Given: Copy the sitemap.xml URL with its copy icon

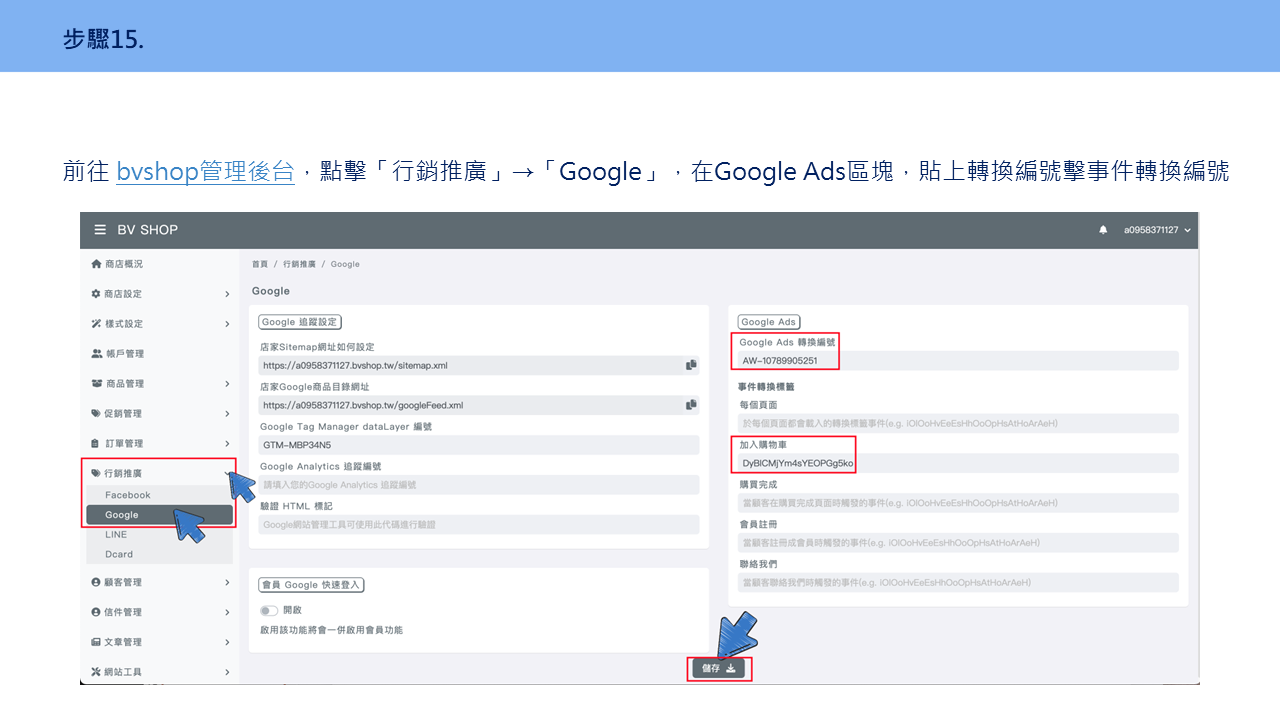Looking at the screenshot, I should 691,365.
